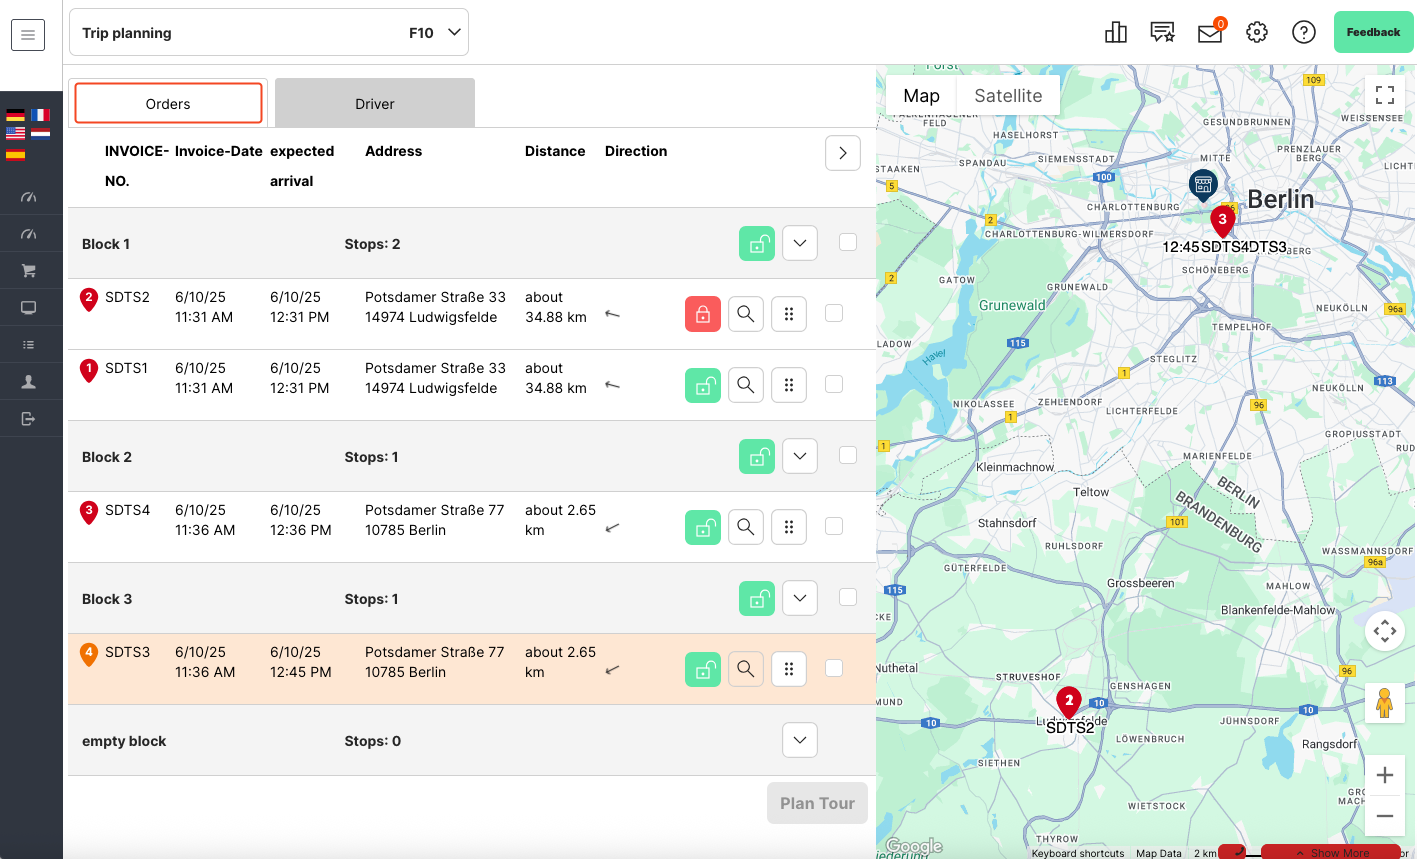Screen dimensions: 1417x859
Task: Tick the SDTS1 row checkbox
Action: click(834, 384)
